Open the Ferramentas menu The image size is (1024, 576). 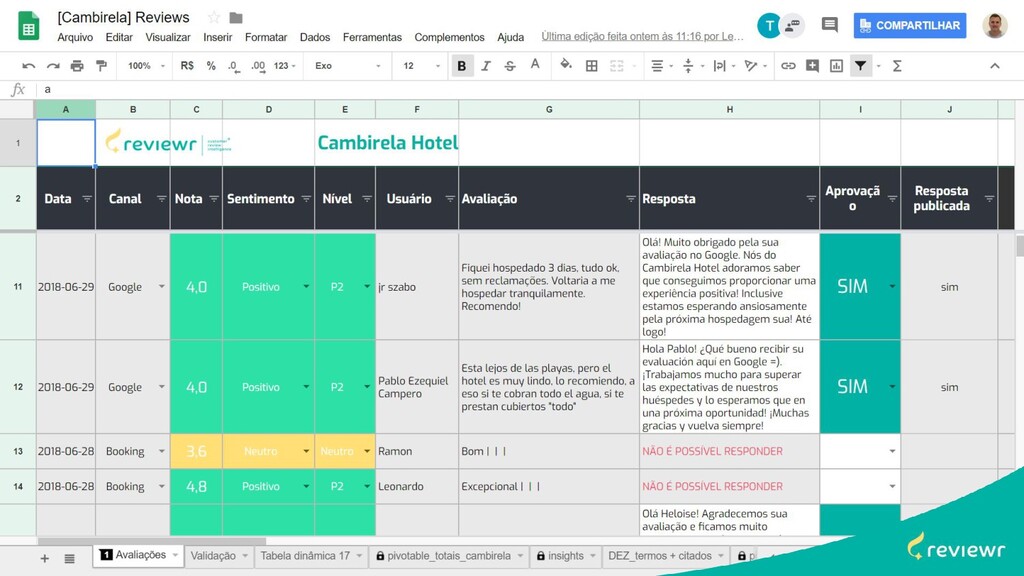click(372, 37)
